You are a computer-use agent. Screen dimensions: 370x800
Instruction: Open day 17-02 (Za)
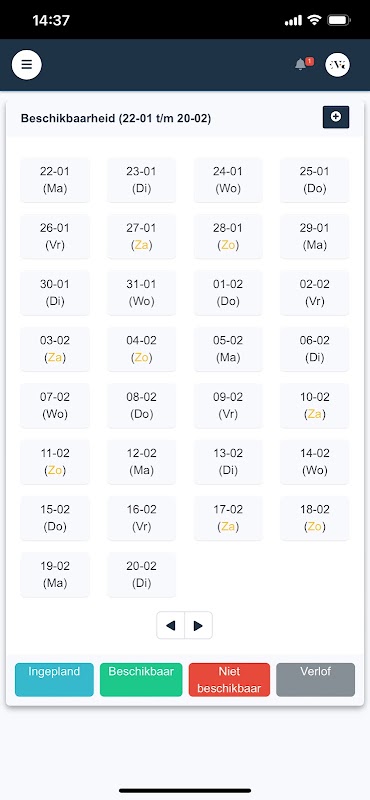(228, 518)
